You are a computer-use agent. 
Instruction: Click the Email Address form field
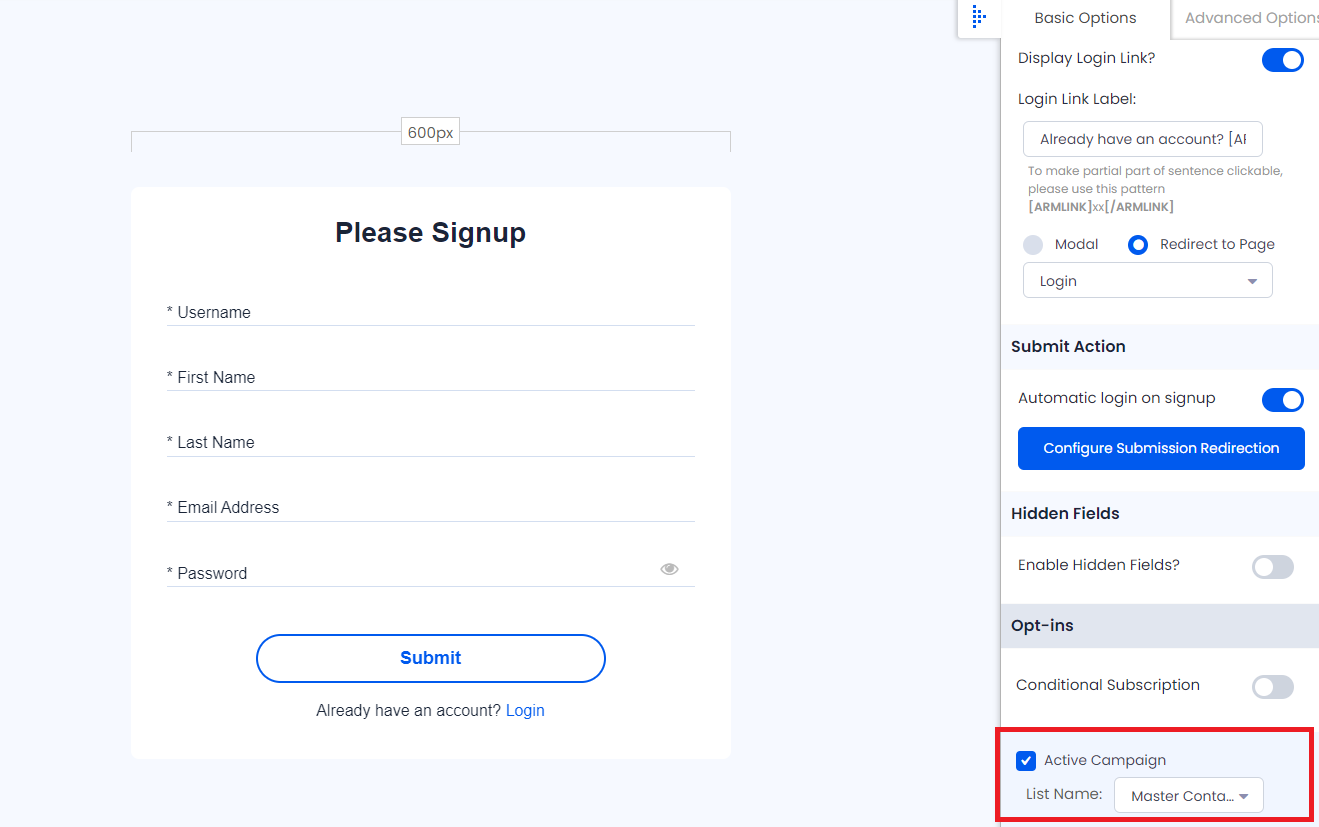click(x=431, y=507)
